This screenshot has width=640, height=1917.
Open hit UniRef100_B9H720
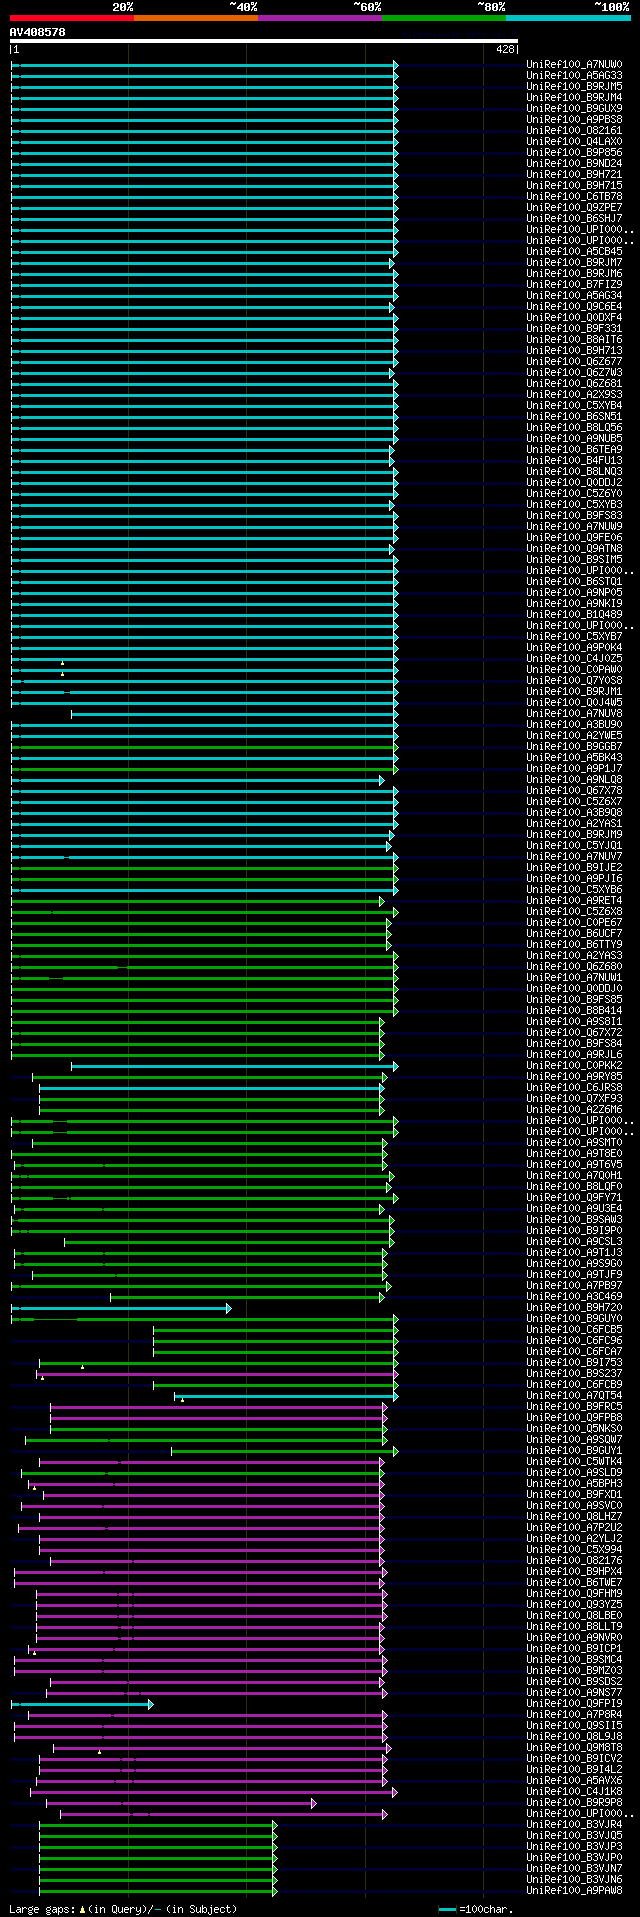(574, 1307)
